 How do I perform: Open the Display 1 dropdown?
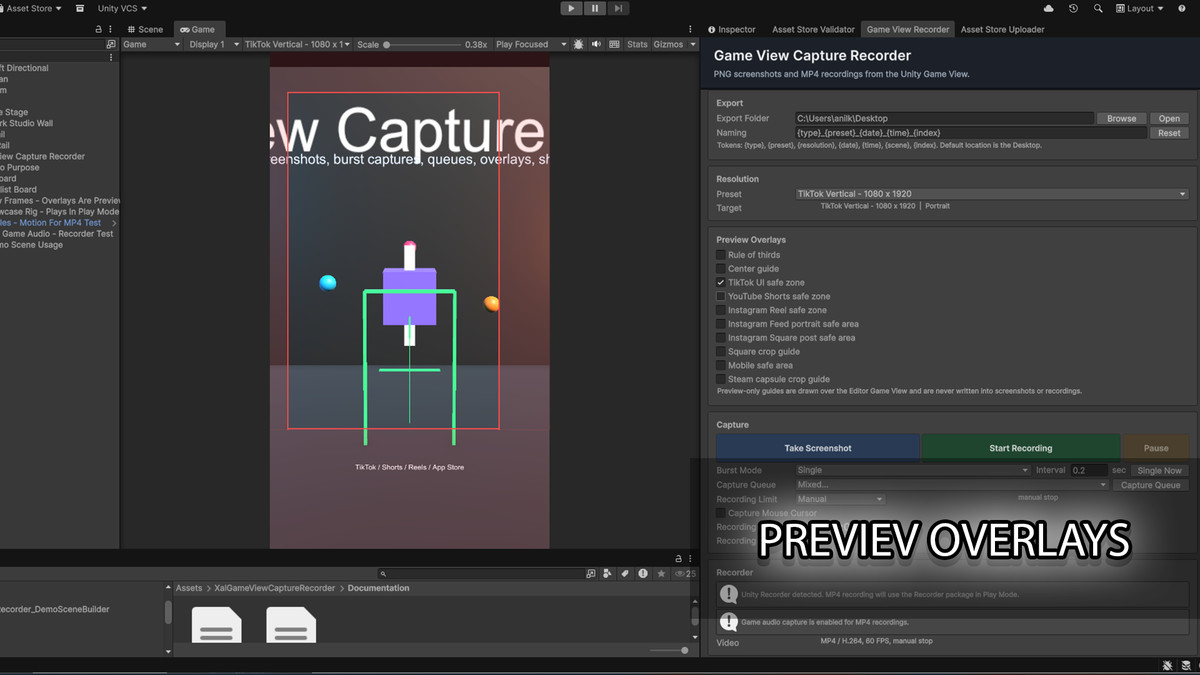click(x=214, y=44)
